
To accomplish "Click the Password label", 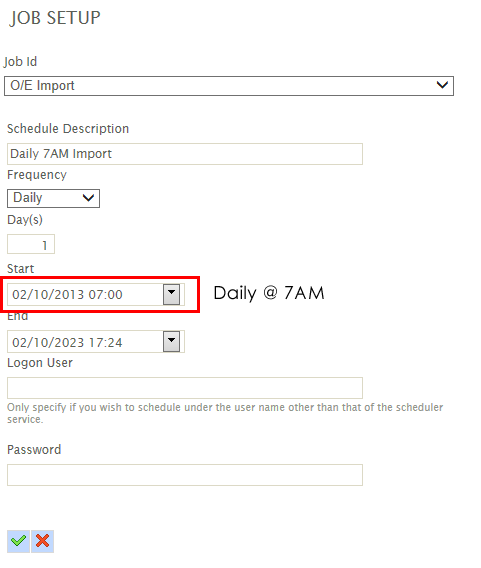I will click(x=34, y=450).
